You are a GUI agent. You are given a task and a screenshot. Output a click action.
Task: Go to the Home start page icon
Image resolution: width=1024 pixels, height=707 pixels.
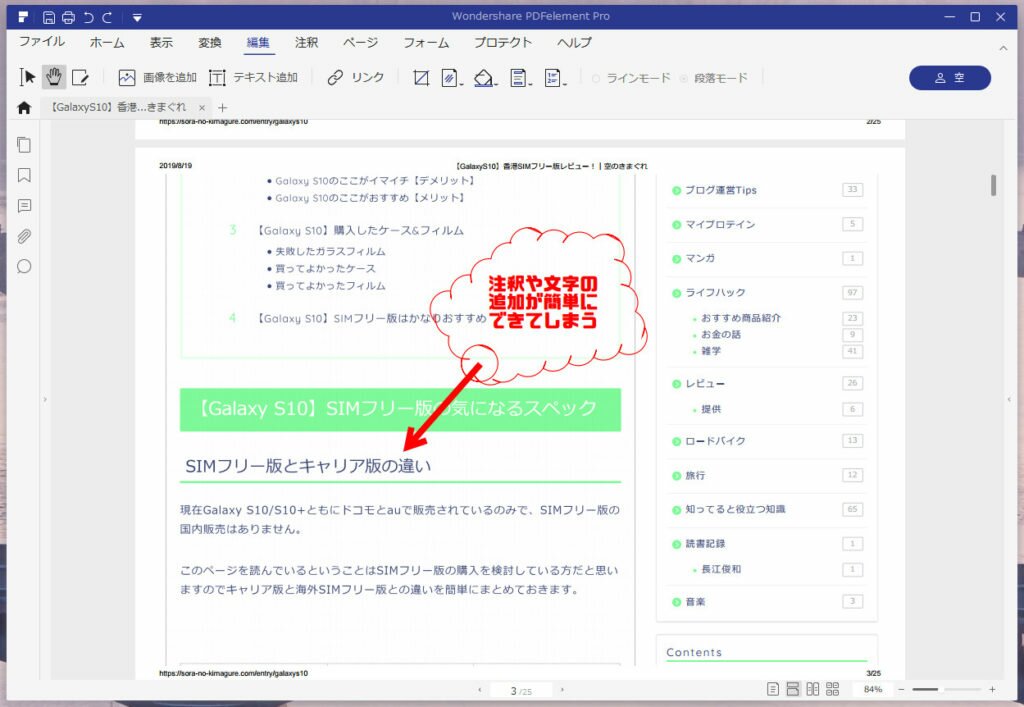point(24,108)
